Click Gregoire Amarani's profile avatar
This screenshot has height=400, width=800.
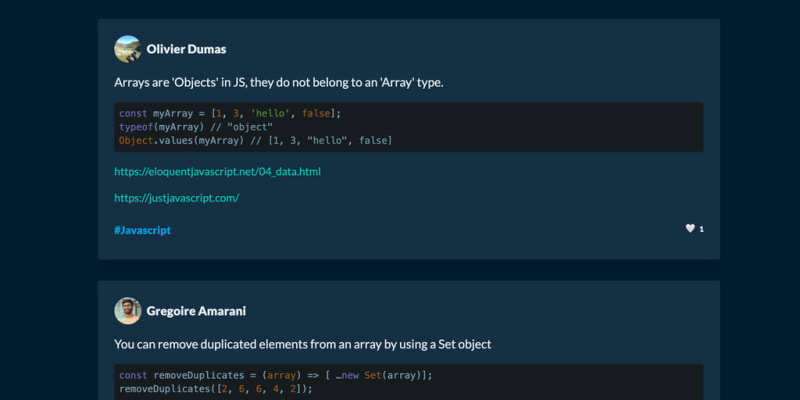click(127, 311)
